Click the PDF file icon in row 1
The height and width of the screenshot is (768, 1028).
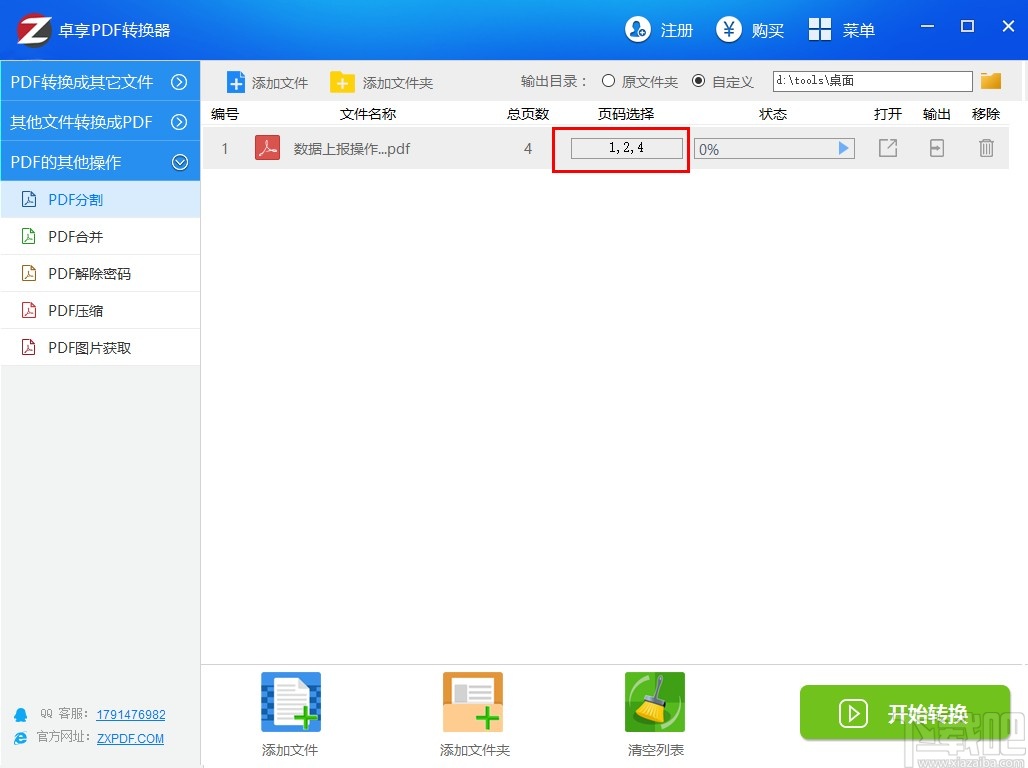[267, 148]
